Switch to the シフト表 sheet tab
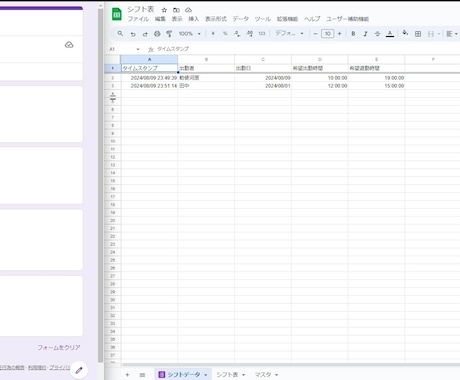Screen dimensions: 460x380 227,375
